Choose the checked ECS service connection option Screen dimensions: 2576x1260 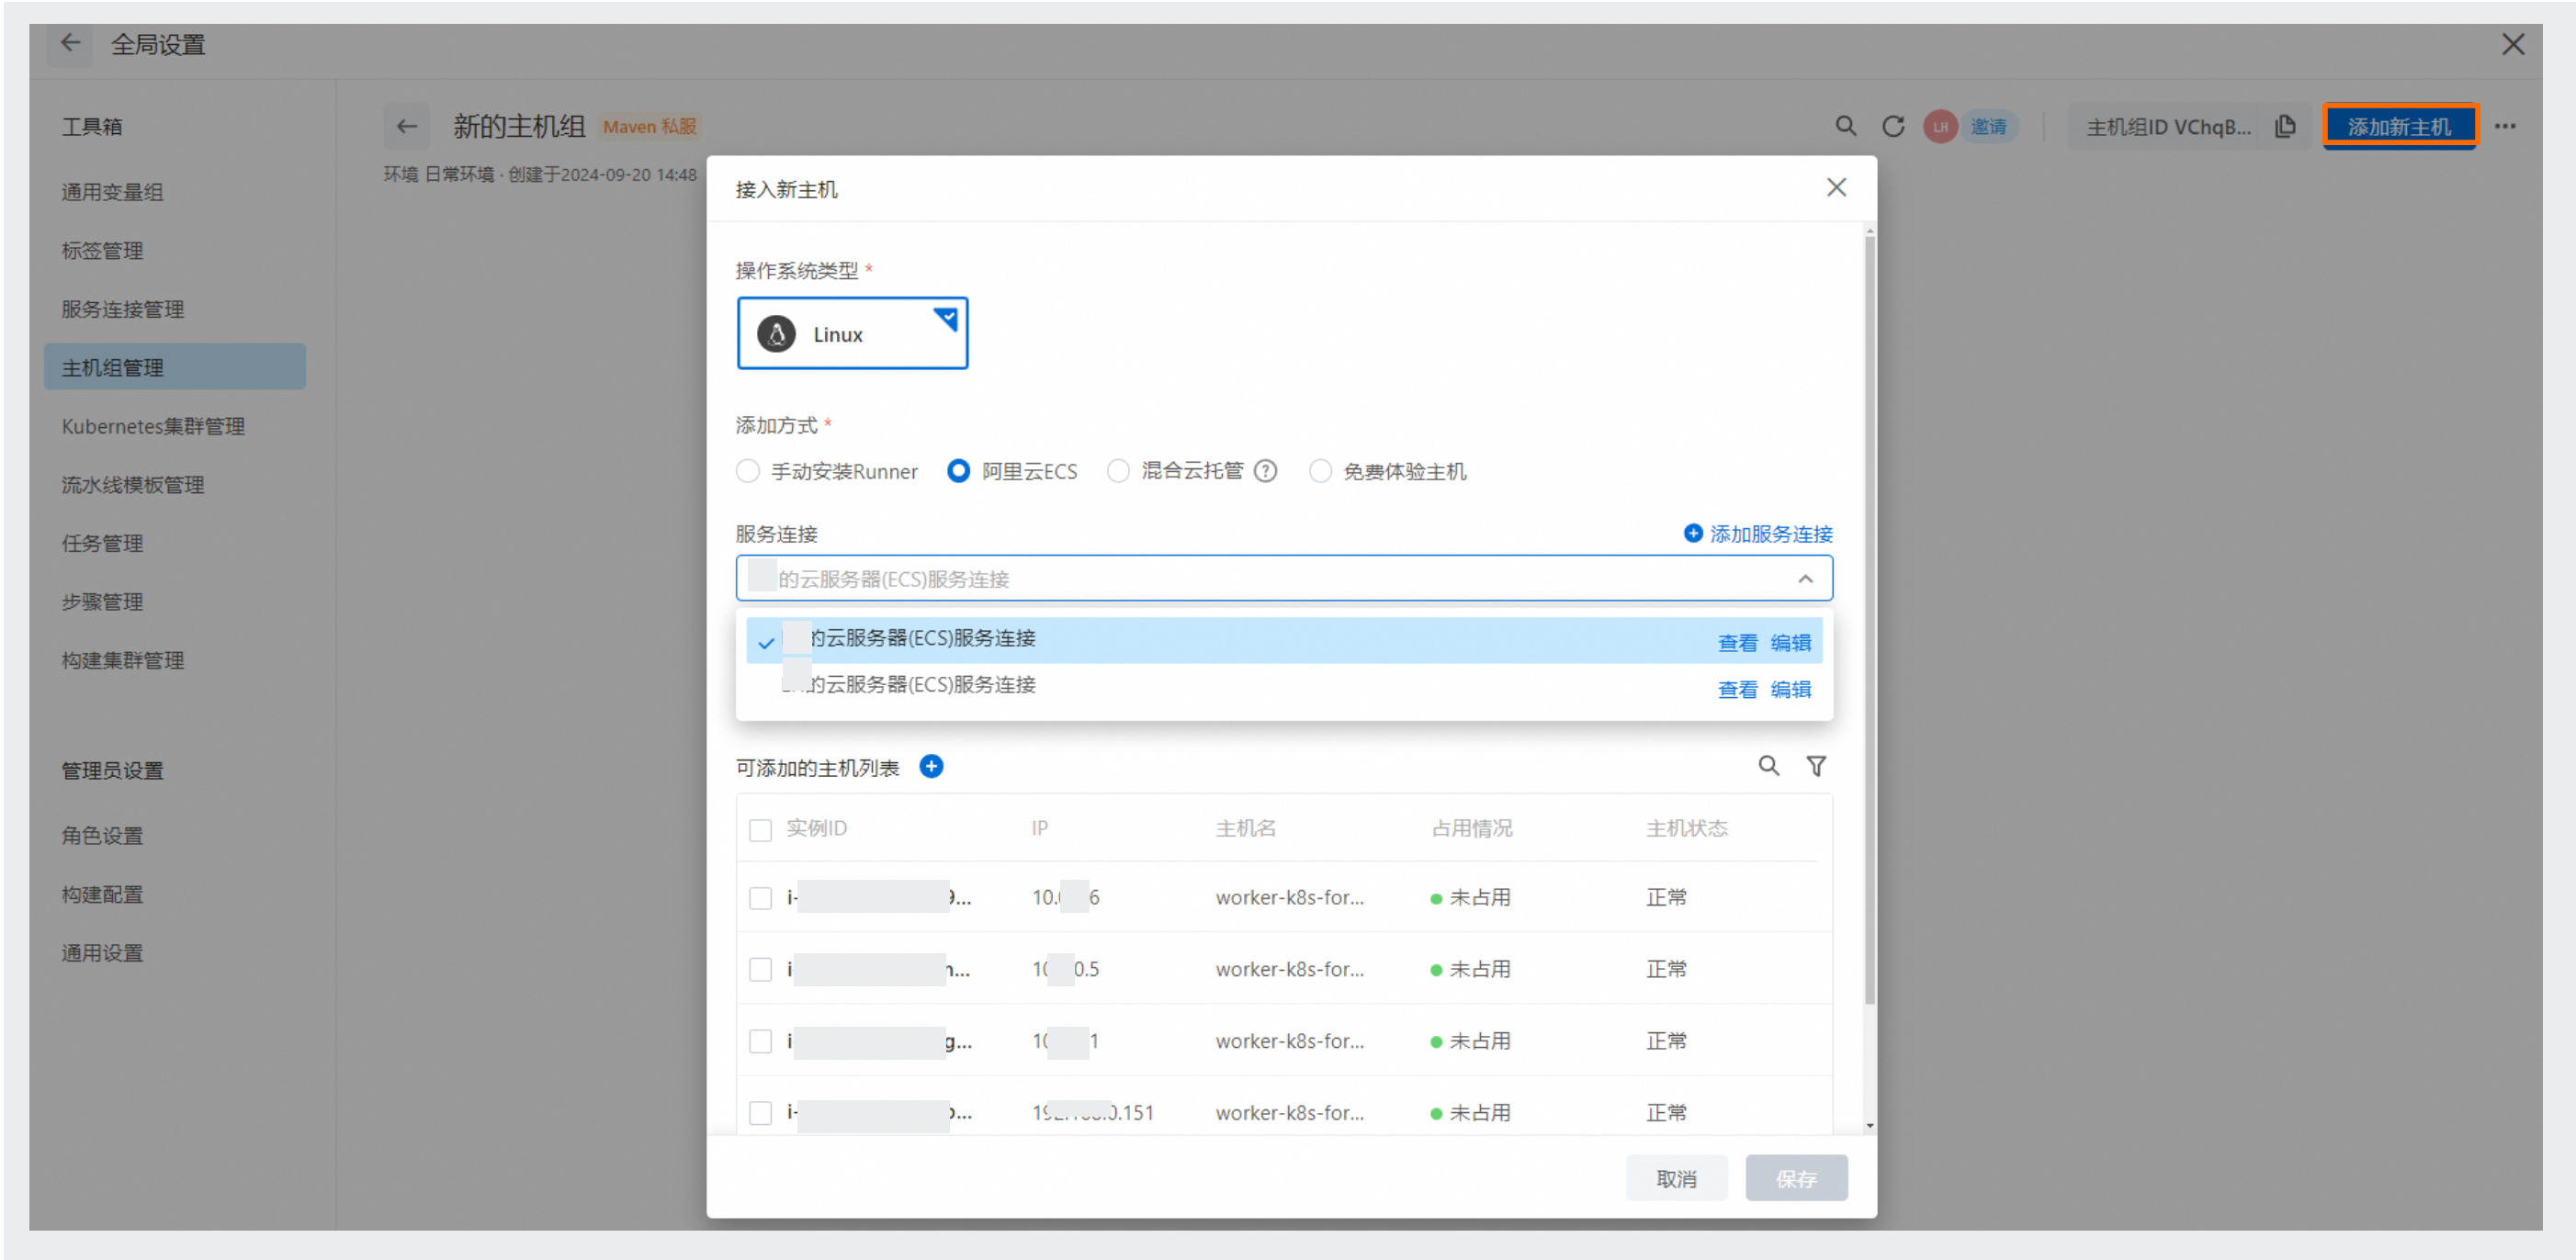click(x=1284, y=640)
